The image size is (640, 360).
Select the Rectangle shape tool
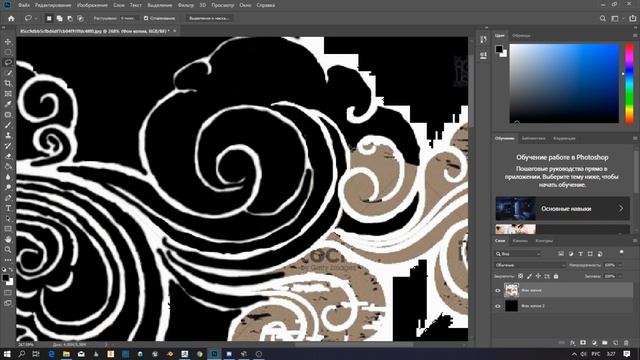[x=8, y=229]
